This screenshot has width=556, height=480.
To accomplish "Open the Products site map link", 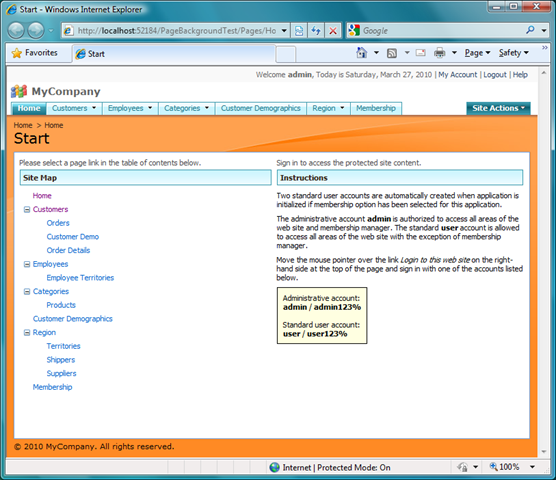I will click(61, 305).
